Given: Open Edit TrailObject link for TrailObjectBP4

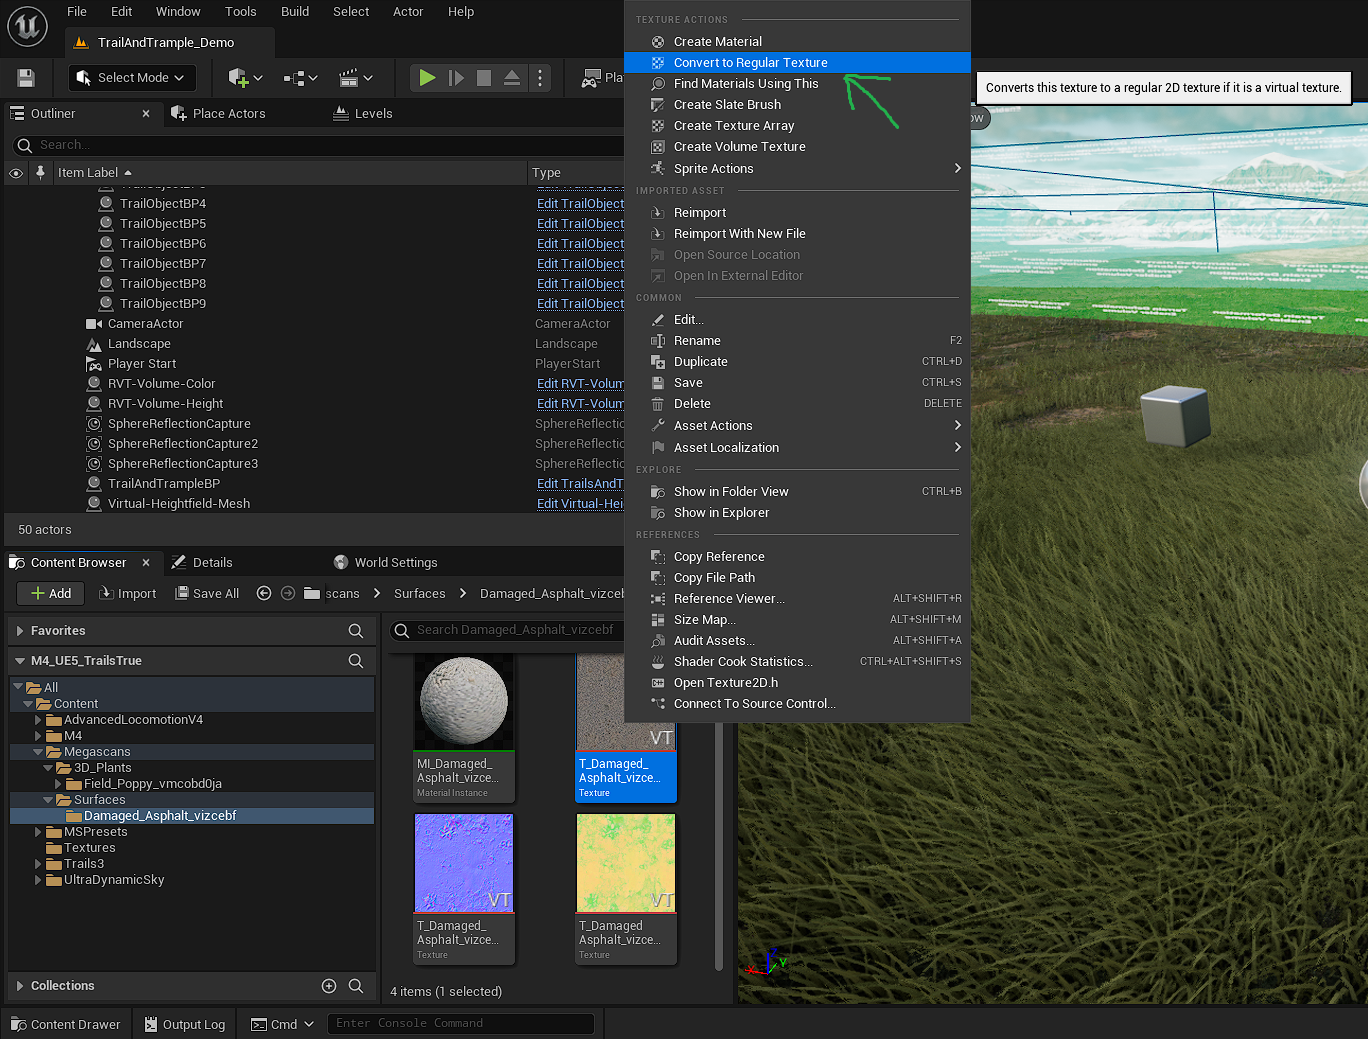Looking at the screenshot, I should (x=580, y=203).
